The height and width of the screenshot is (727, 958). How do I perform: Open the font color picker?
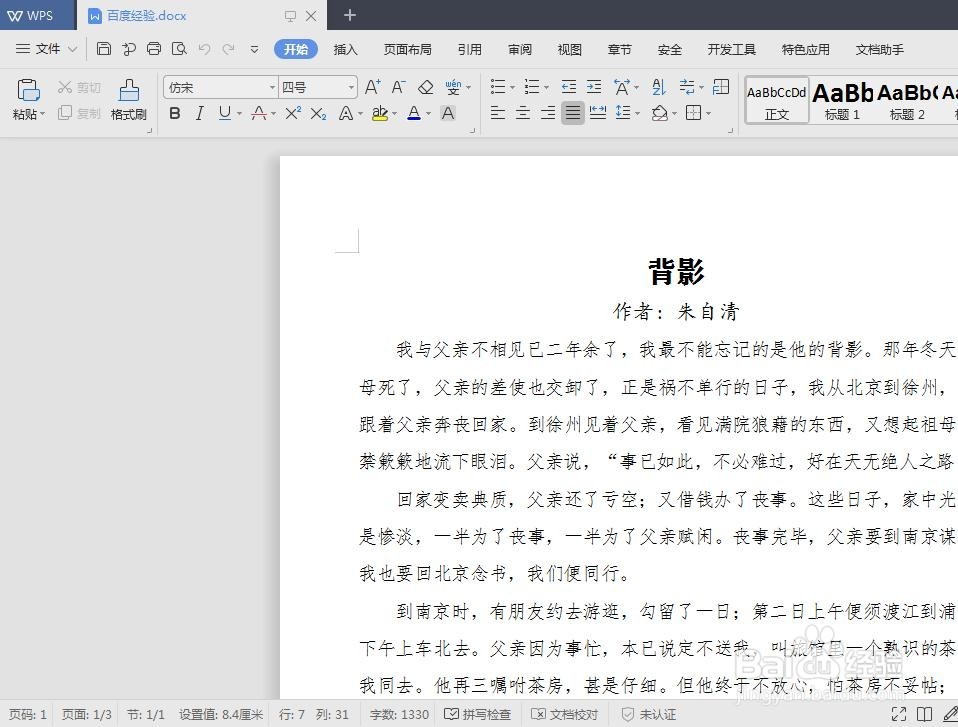413,113
